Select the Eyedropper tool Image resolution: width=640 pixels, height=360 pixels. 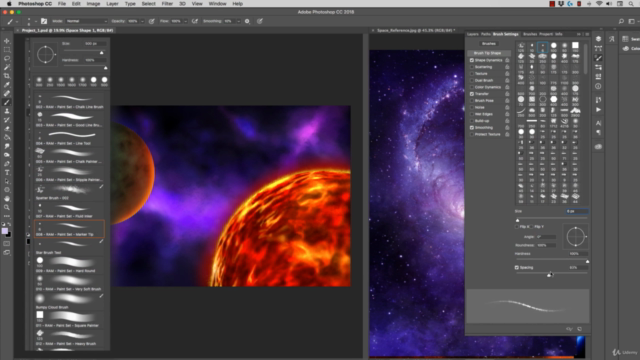point(7,85)
